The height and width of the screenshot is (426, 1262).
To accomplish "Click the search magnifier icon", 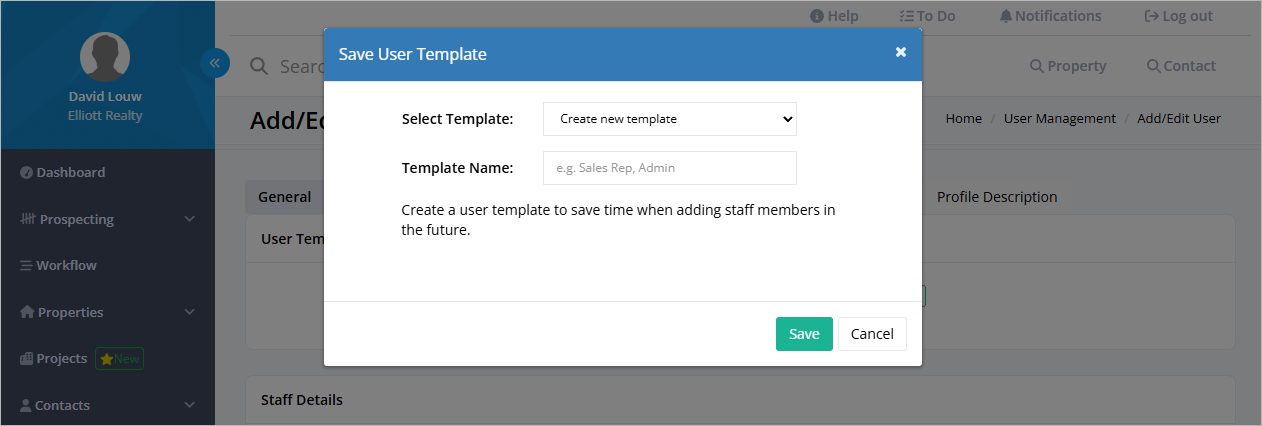I will pos(259,66).
